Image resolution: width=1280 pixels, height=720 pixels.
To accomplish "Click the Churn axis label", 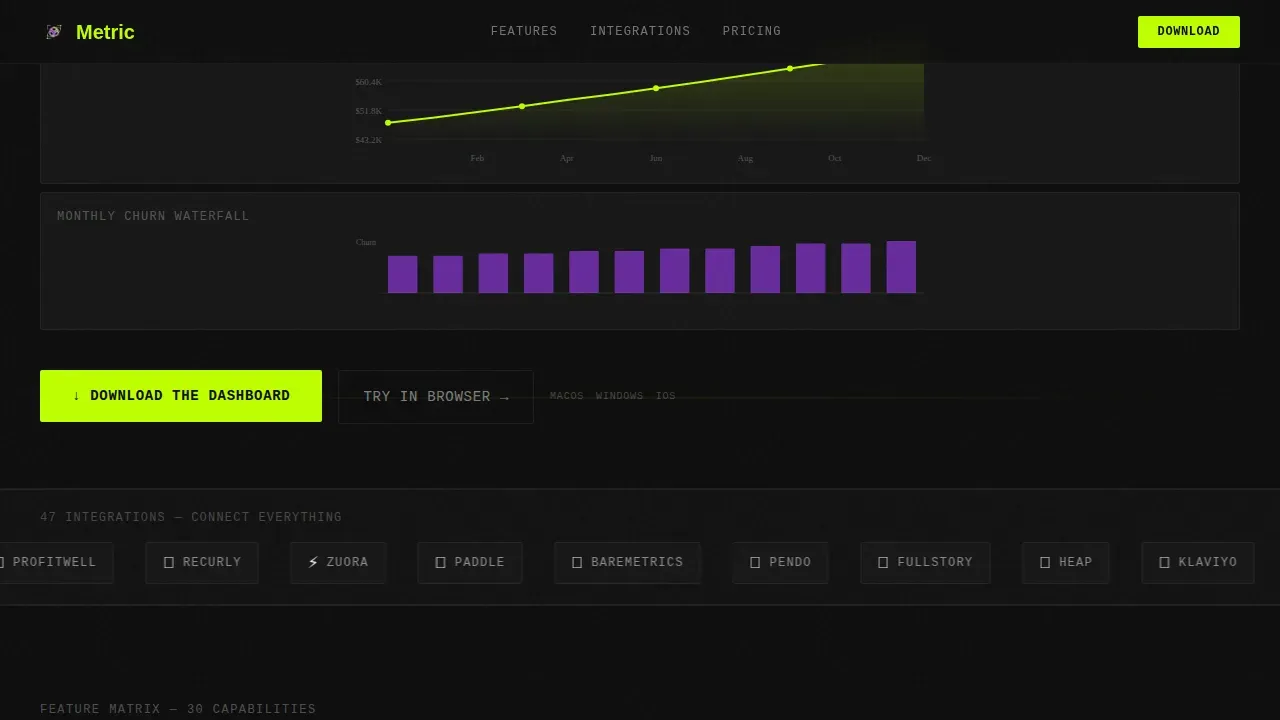I will click(366, 242).
